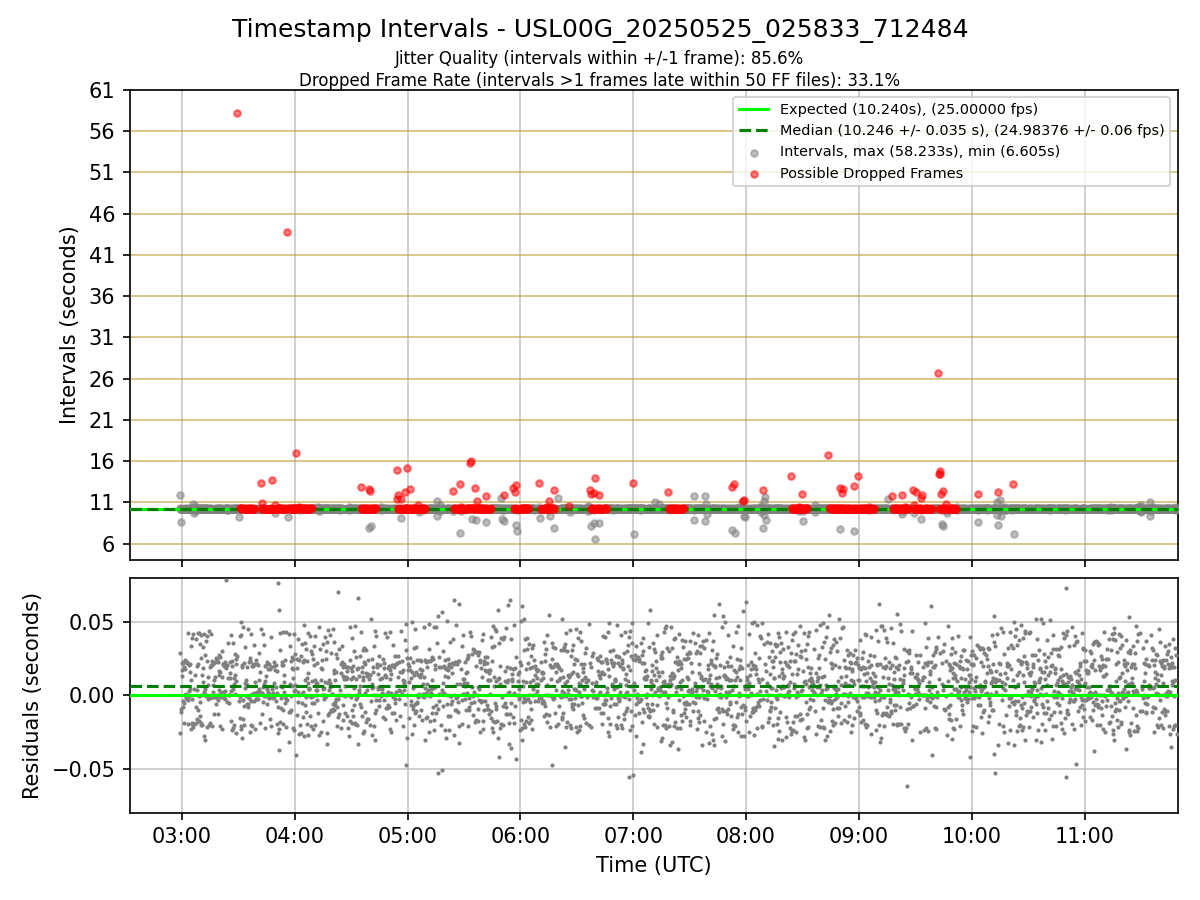Click the '56' y-axis tick label
The height and width of the screenshot is (900, 1200).
point(103,132)
